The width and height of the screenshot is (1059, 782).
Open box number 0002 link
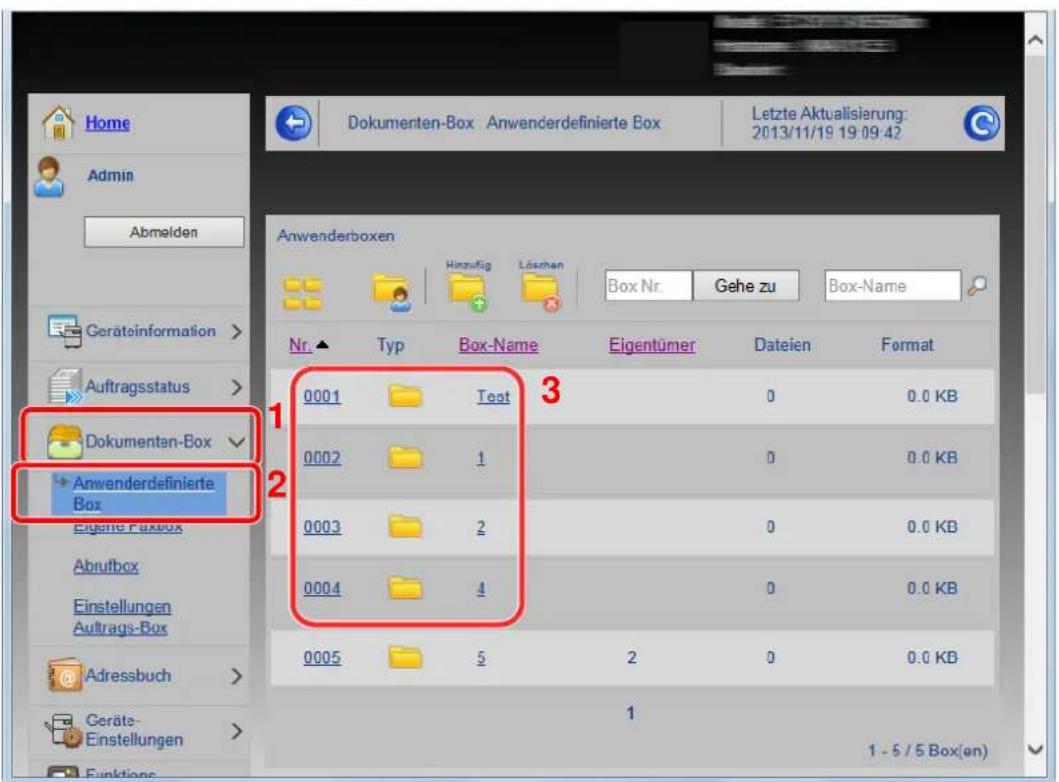click(321, 459)
